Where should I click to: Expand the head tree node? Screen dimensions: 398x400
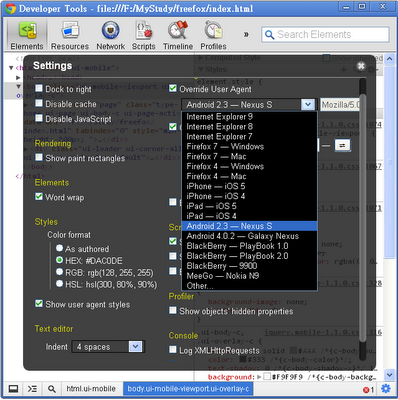coord(18,77)
